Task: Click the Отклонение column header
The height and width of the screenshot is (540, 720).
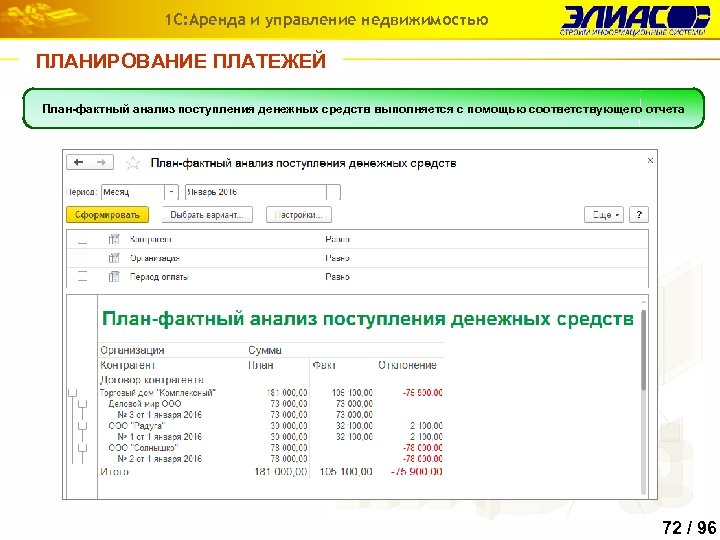Action: [x=407, y=365]
